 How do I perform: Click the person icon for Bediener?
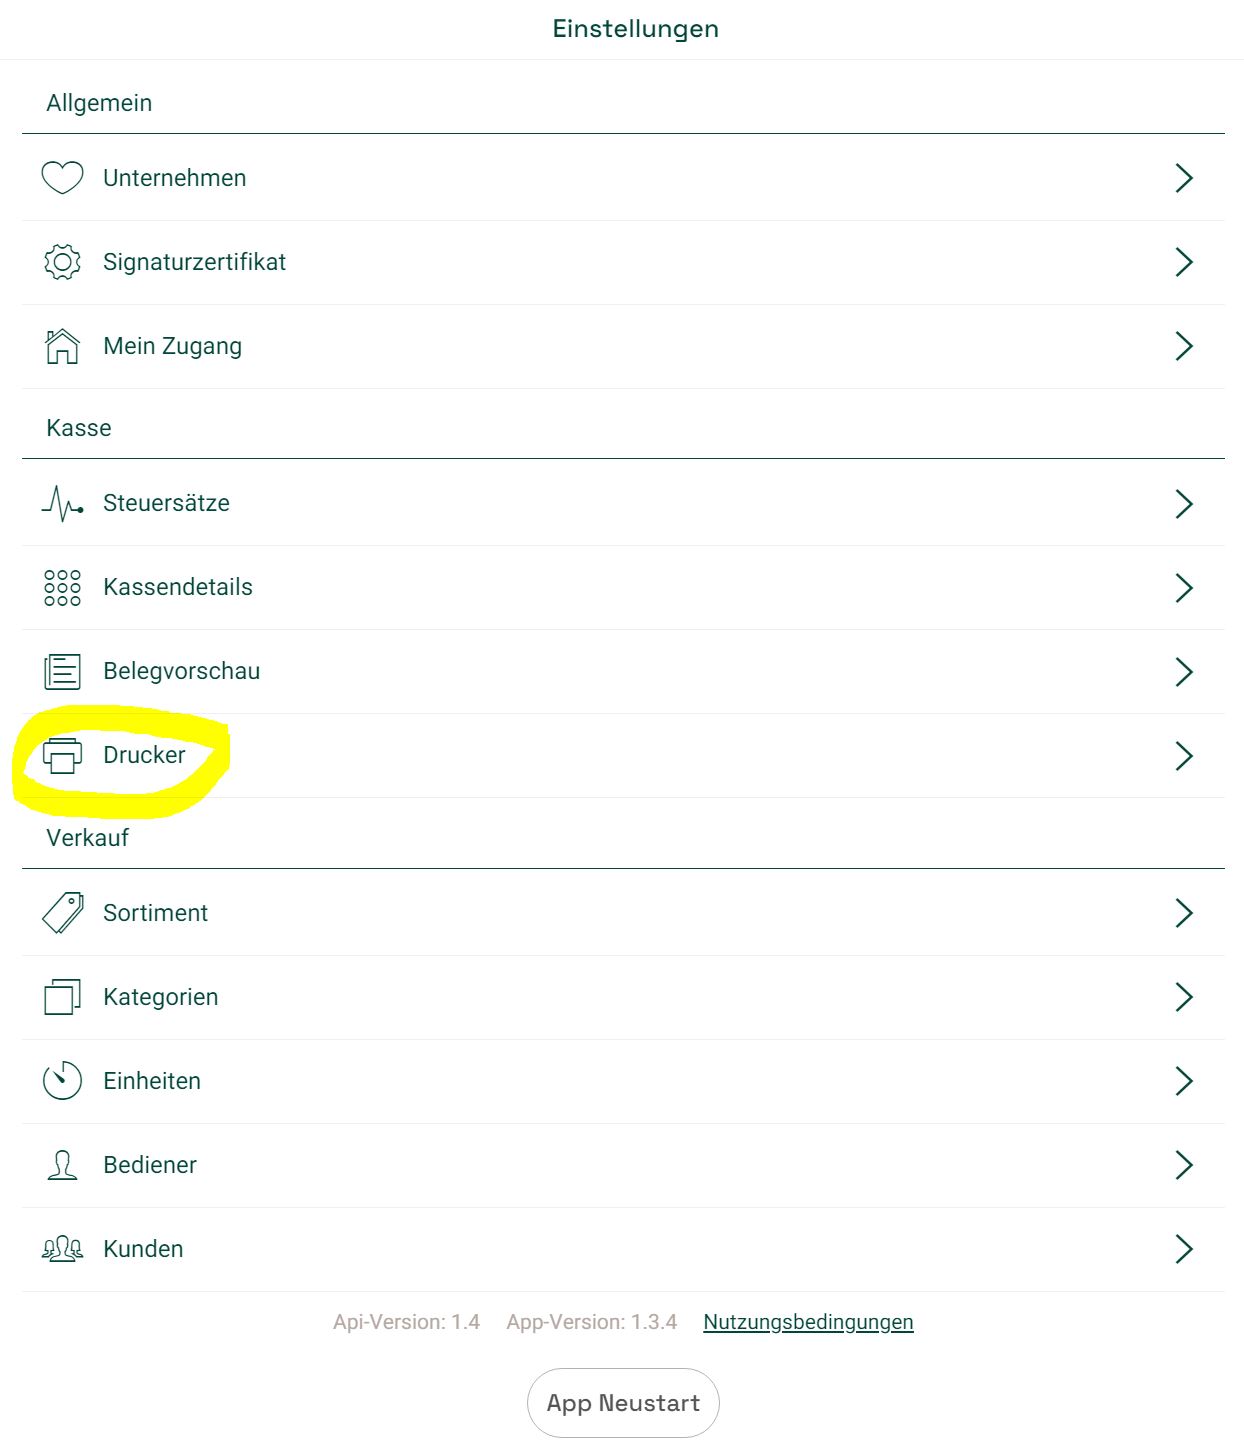pos(62,1165)
